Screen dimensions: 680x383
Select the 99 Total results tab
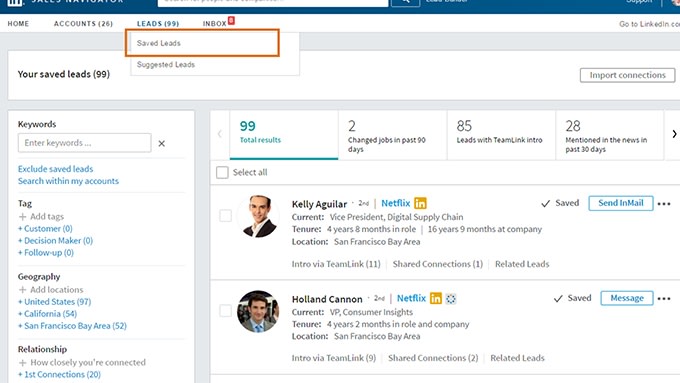[x=284, y=134]
